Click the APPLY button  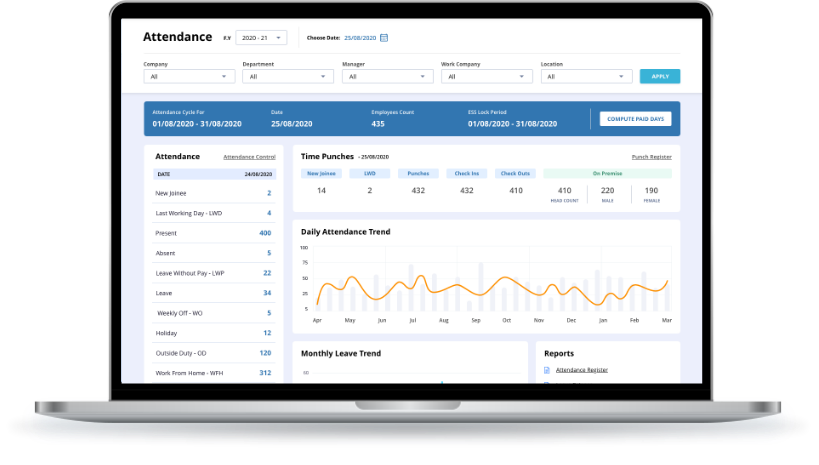pyautogui.click(x=660, y=76)
